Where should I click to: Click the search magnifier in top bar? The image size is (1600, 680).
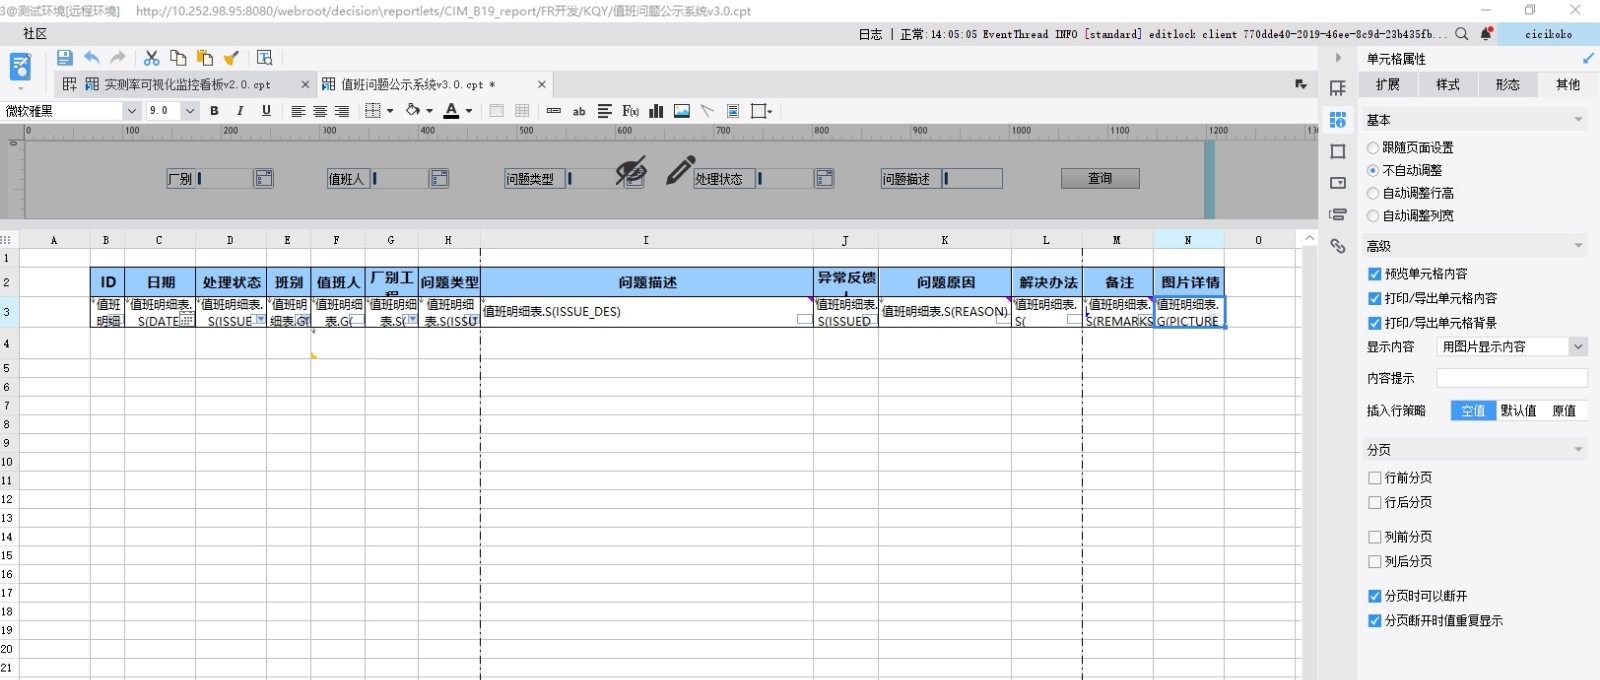coord(1461,34)
